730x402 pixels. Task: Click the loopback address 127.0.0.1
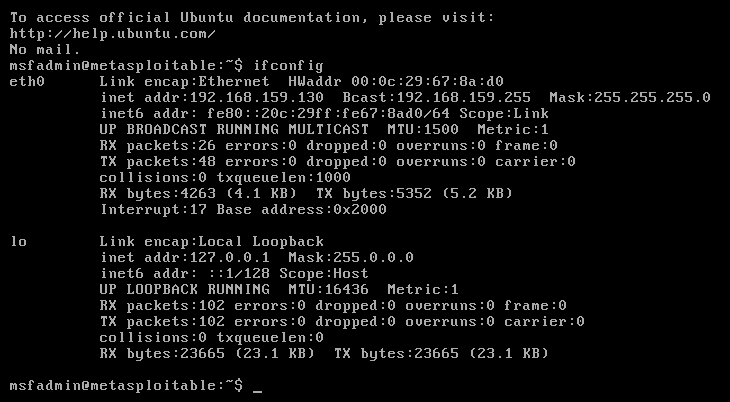(220, 257)
